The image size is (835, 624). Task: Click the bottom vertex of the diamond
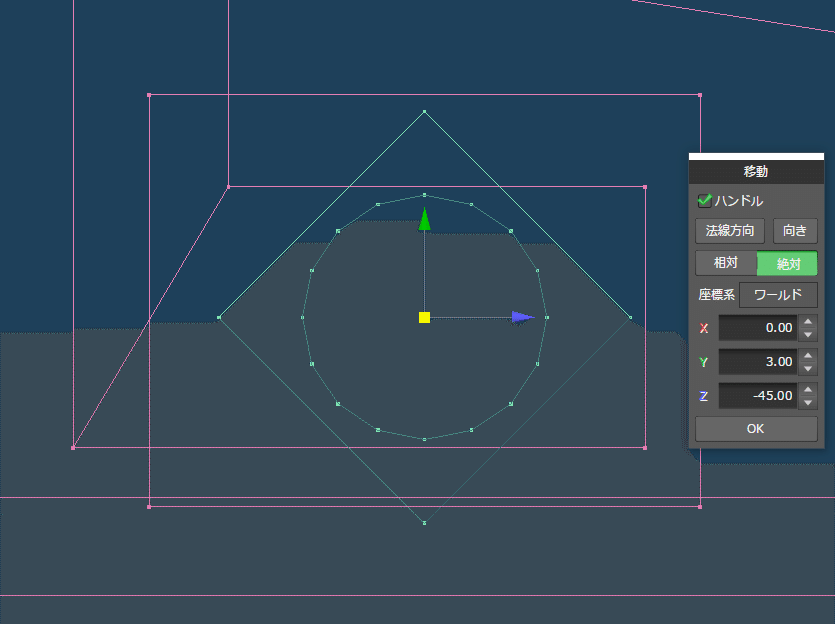click(x=424, y=523)
